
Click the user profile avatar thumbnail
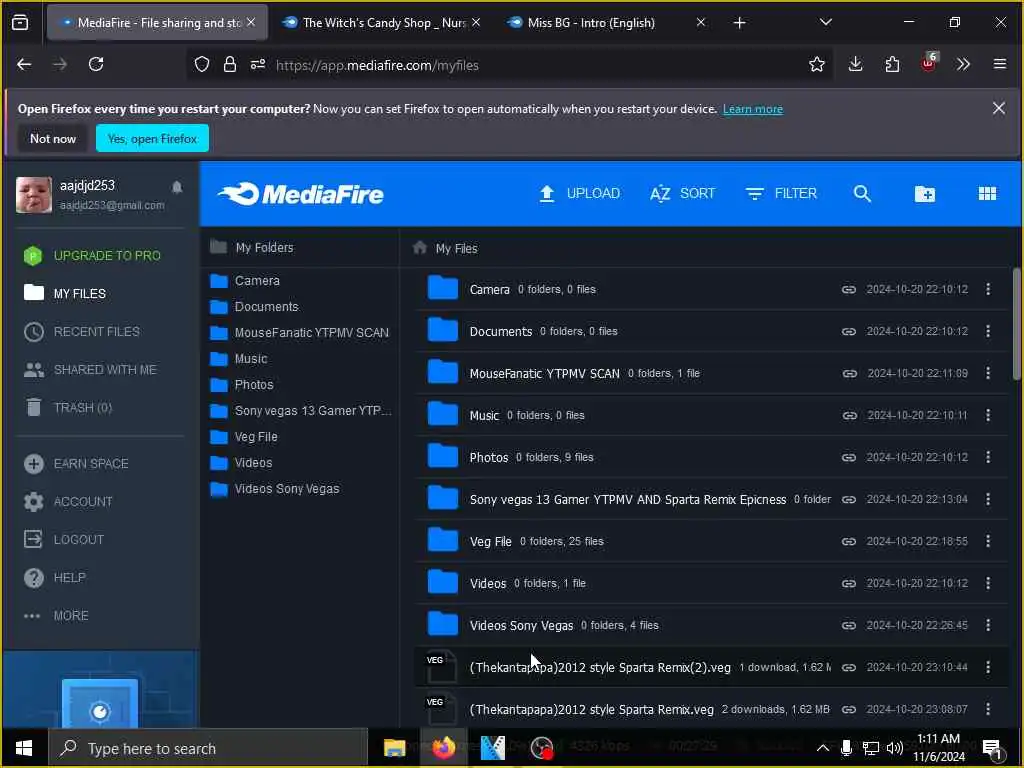[34, 195]
